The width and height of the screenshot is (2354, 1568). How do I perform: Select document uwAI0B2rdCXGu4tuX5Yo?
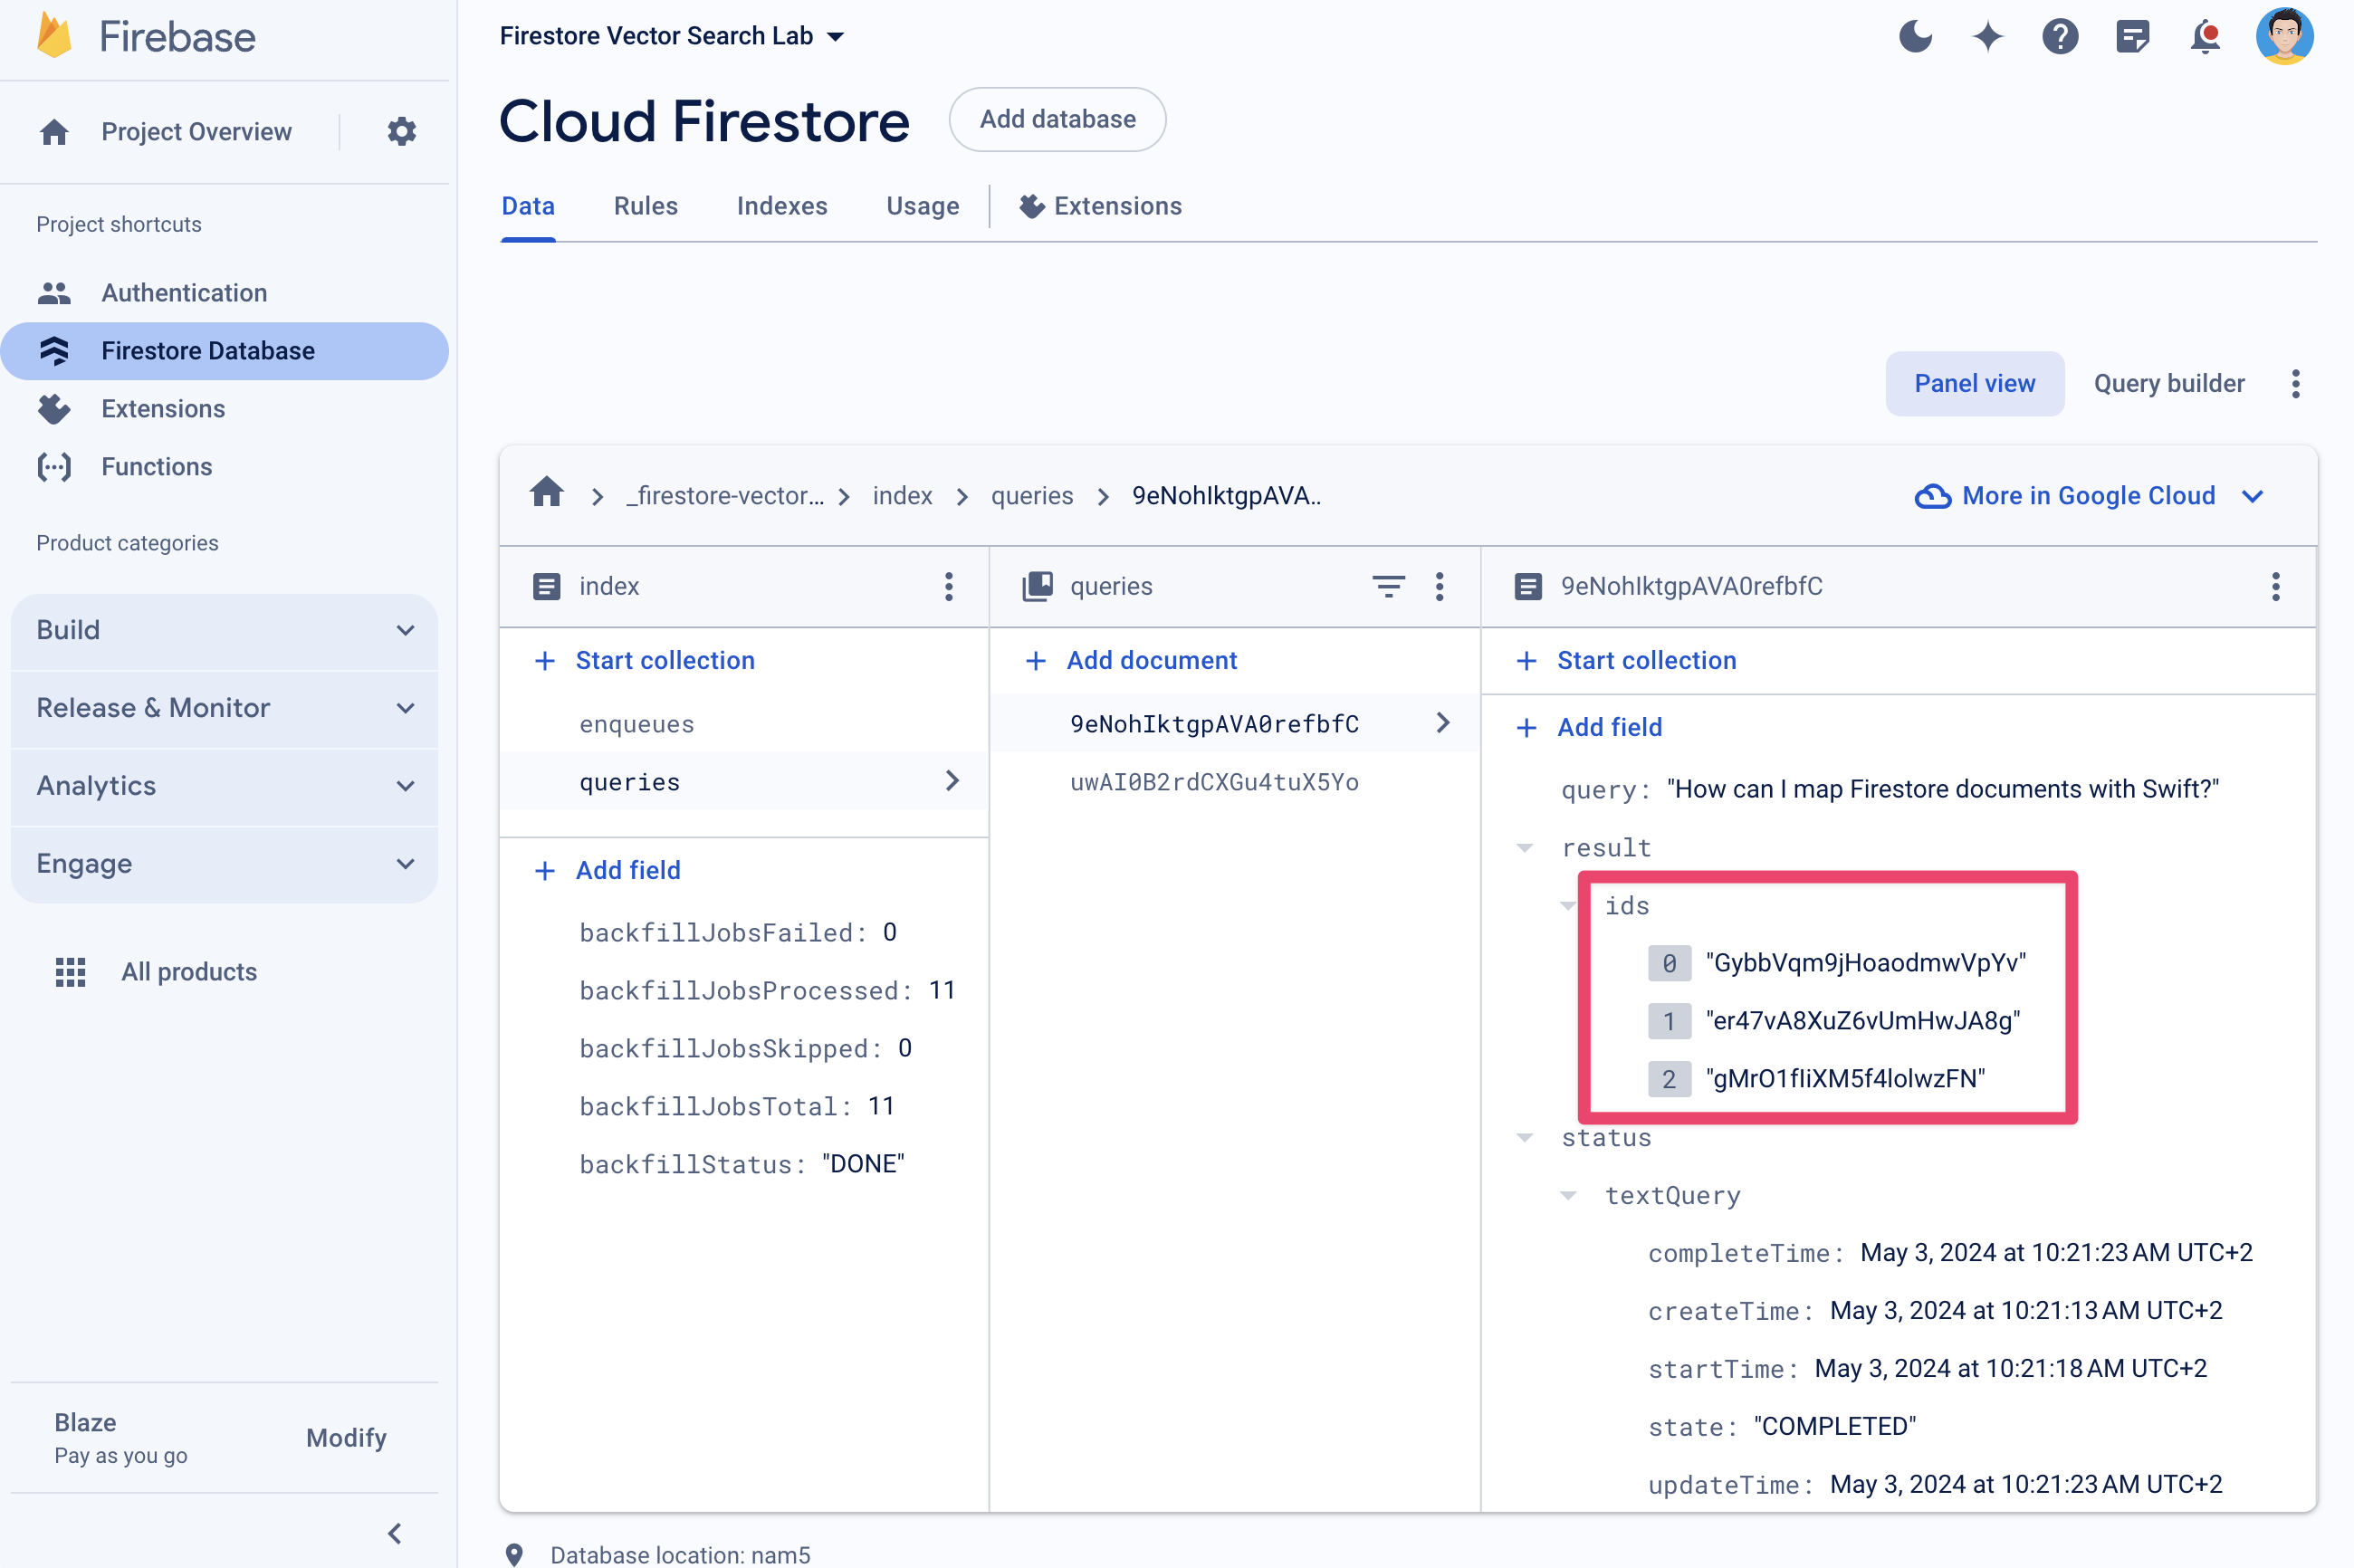[1211, 780]
